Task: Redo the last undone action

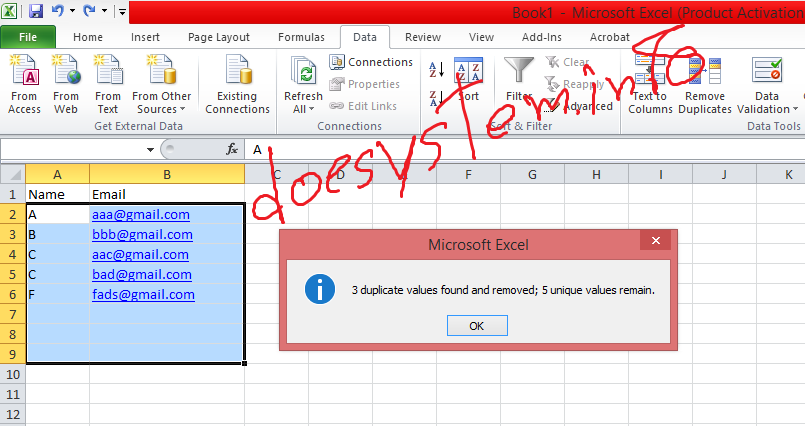Action: [90, 10]
